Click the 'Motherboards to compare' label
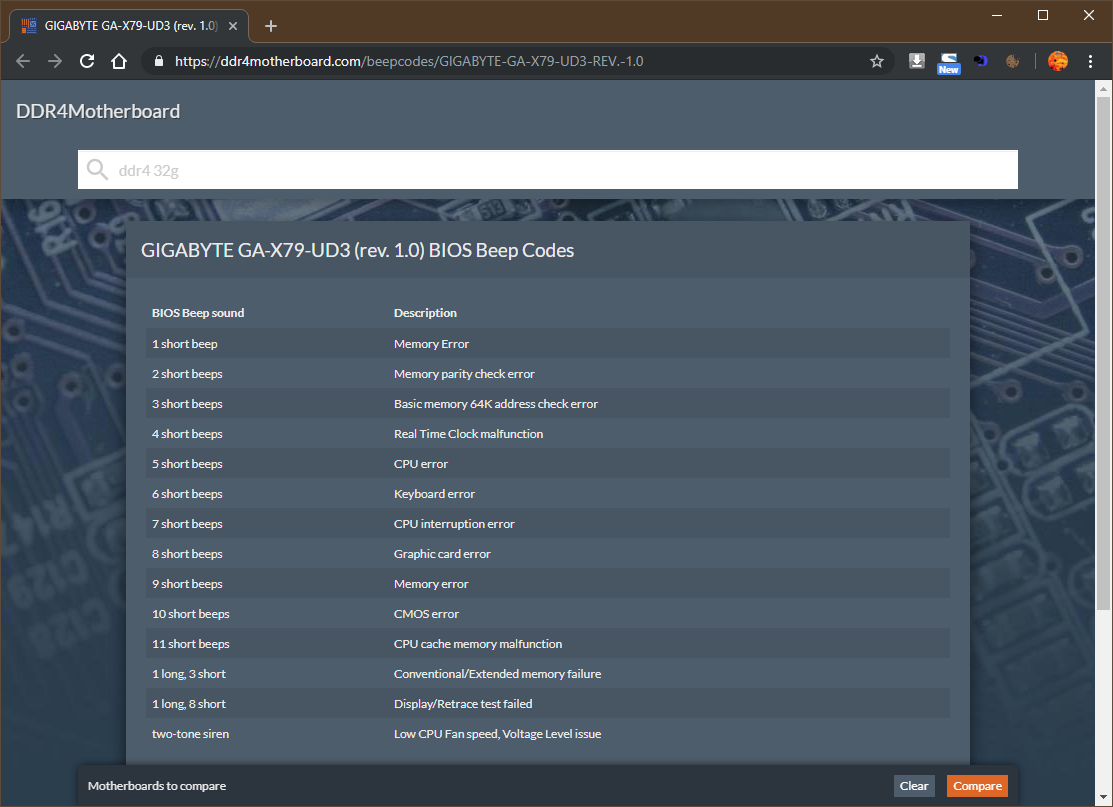The width and height of the screenshot is (1113, 807). pyautogui.click(x=157, y=786)
